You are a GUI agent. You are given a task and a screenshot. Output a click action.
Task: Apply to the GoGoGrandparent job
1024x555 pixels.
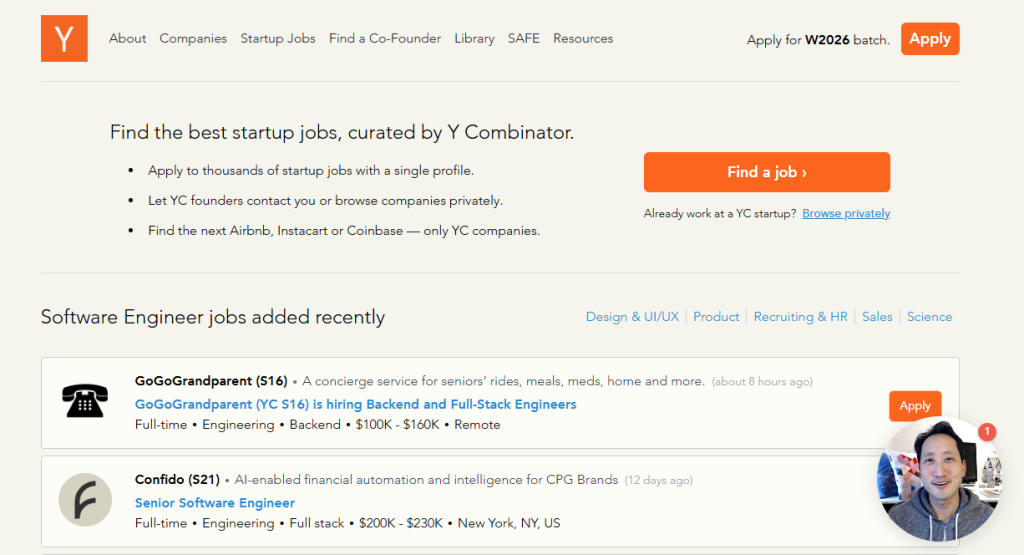[x=915, y=405]
